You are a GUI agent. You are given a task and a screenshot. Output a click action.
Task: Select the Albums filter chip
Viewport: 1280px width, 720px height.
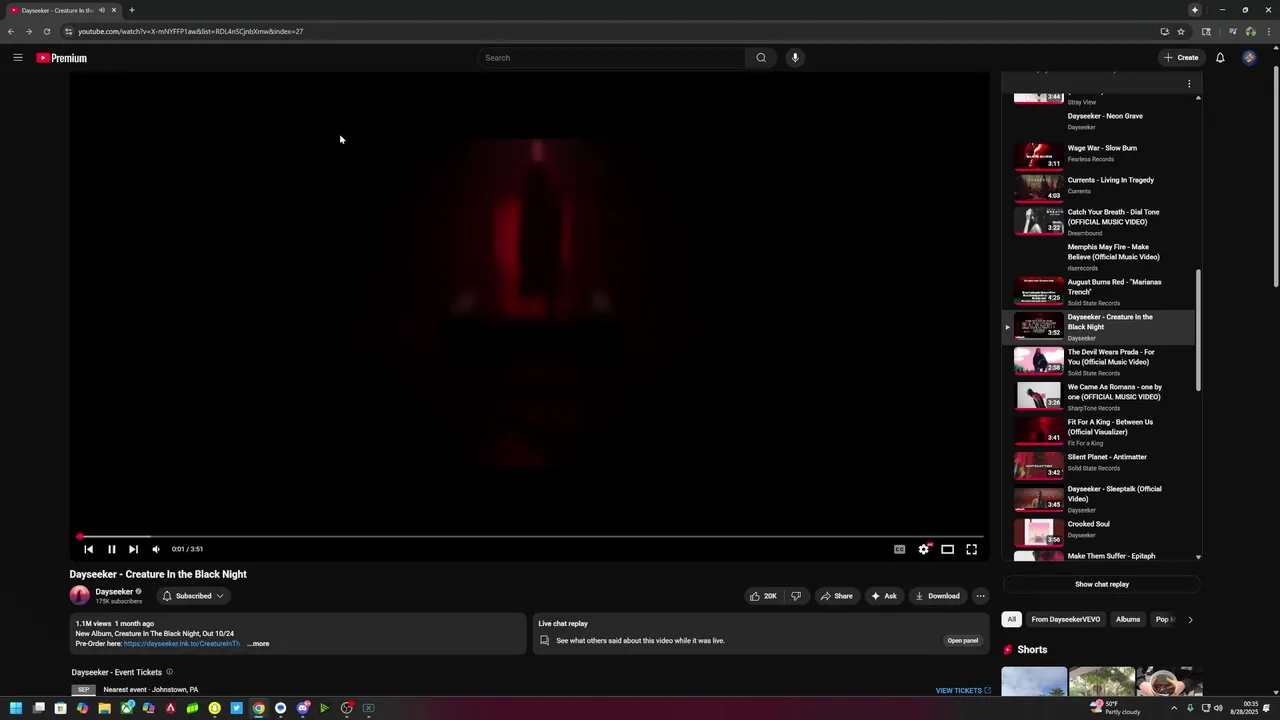[x=1128, y=619]
